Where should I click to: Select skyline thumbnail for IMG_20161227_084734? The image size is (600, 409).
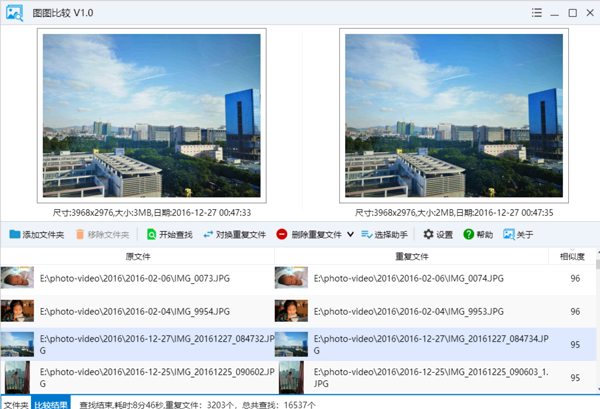pyautogui.click(x=291, y=344)
